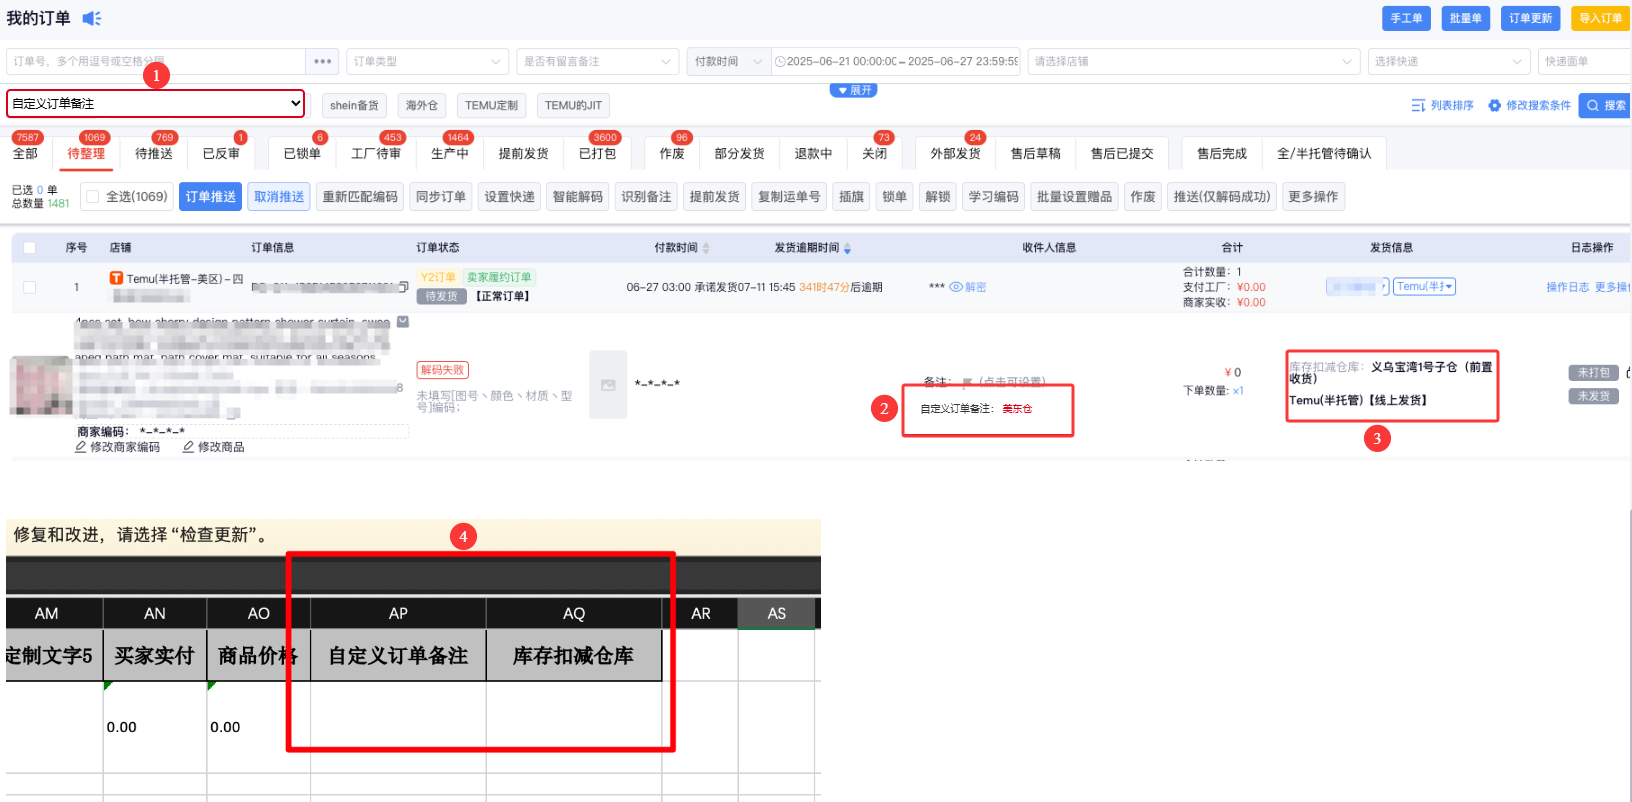Expand filters with the 展开 toggle

pyautogui.click(x=854, y=90)
